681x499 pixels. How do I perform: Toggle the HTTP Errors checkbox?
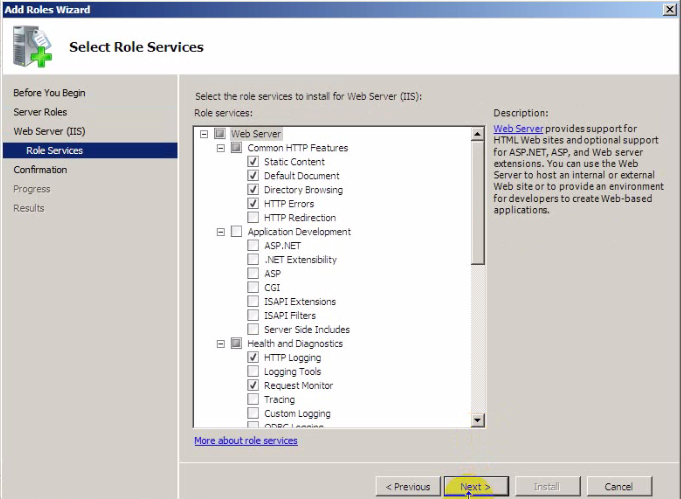pos(253,203)
